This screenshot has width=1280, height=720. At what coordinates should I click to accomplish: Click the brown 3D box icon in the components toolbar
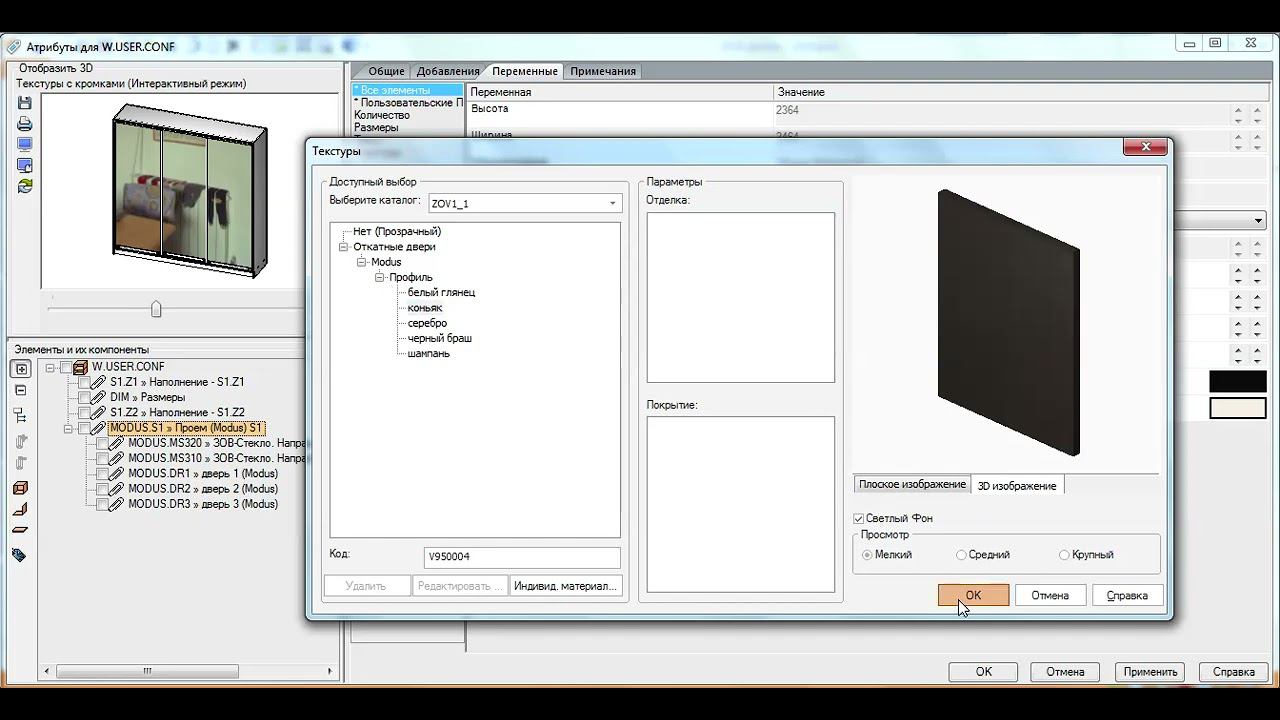click(x=20, y=488)
